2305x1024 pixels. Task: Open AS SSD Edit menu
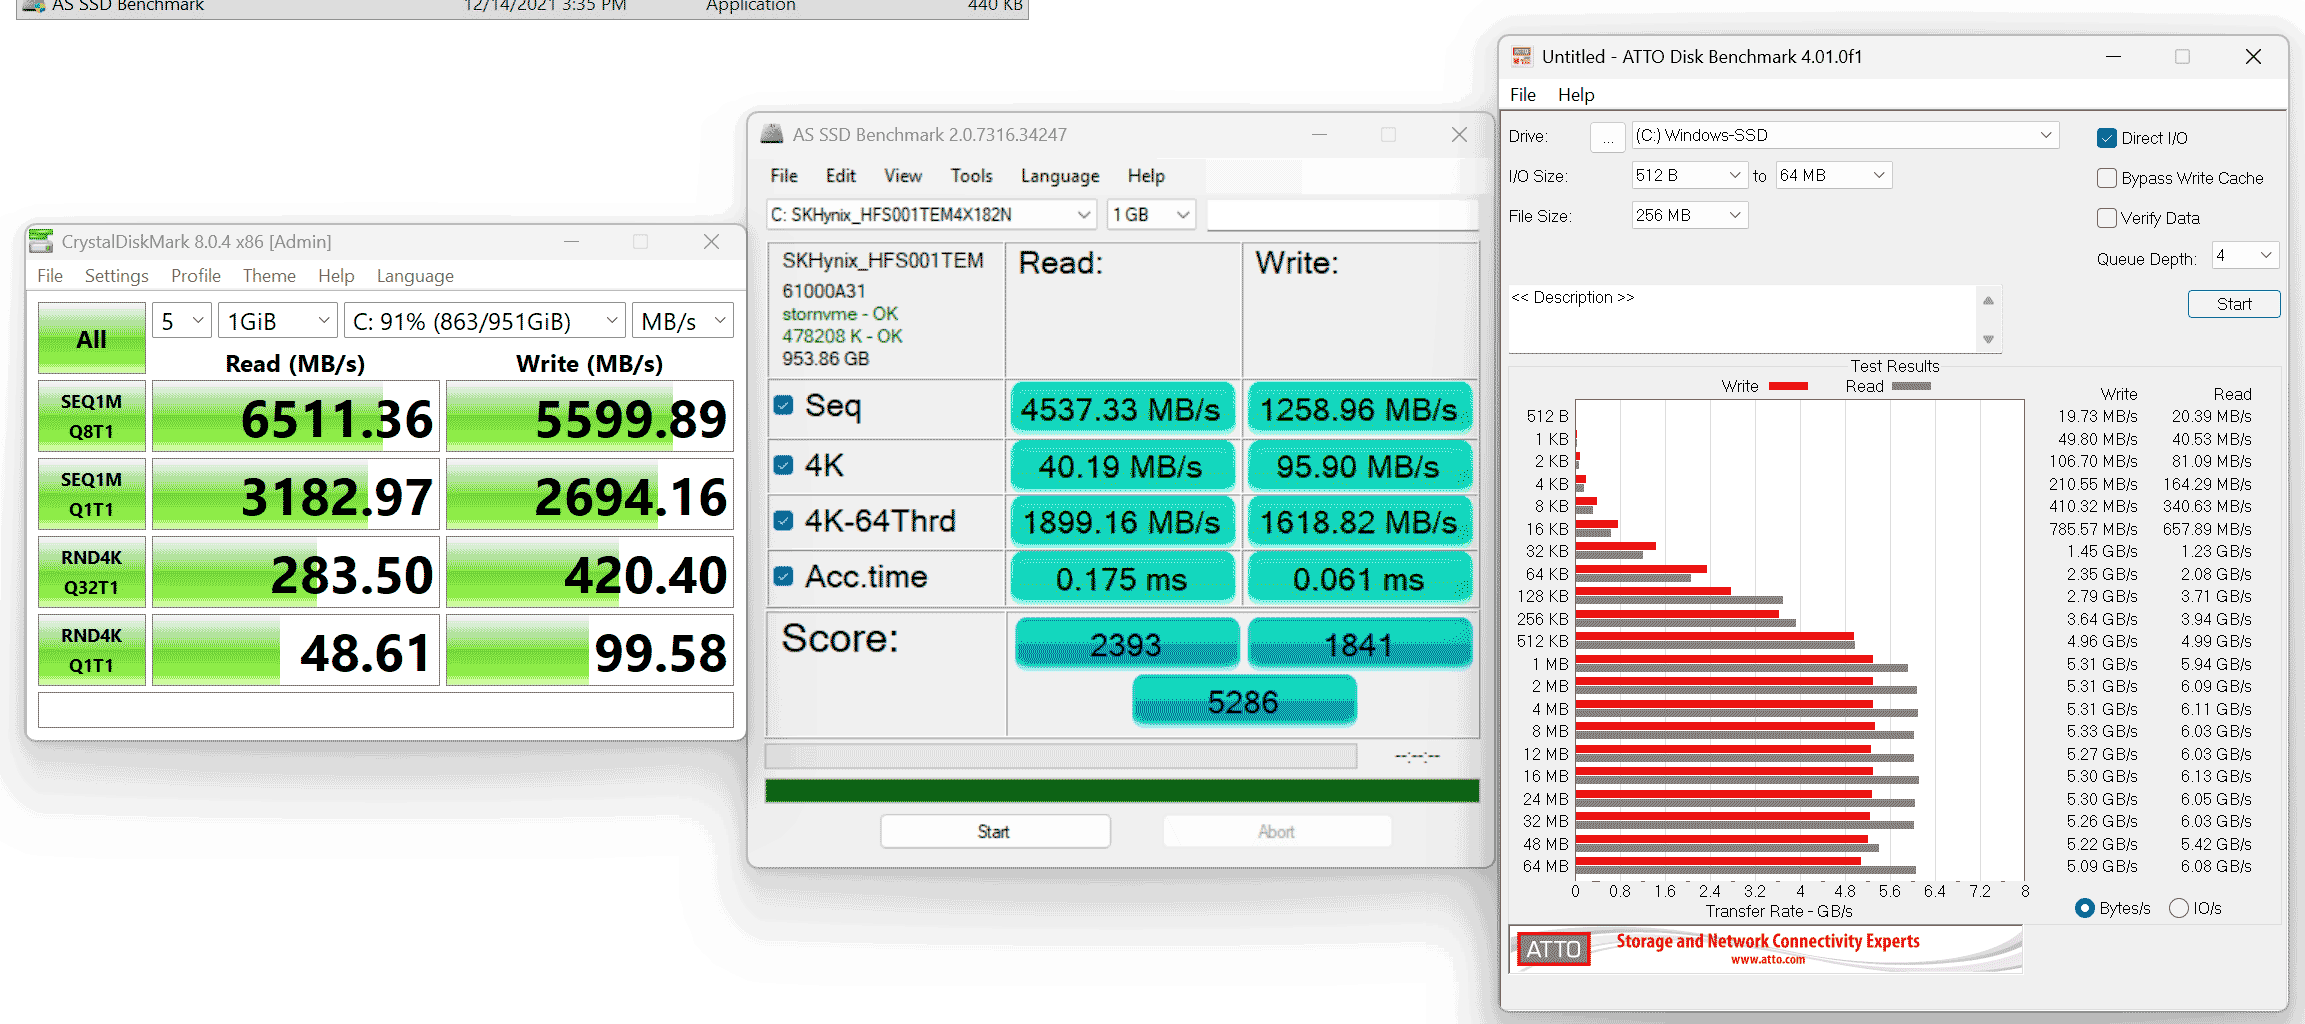[x=841, y=176]
